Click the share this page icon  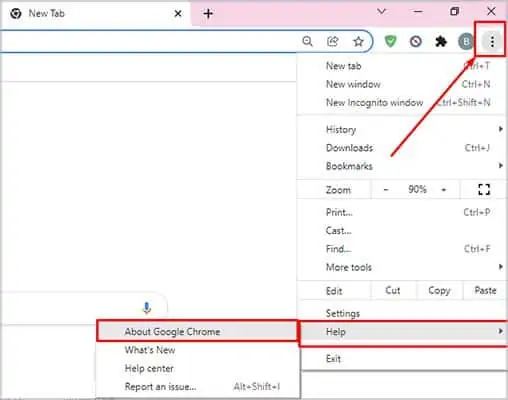tap(333, 42)
